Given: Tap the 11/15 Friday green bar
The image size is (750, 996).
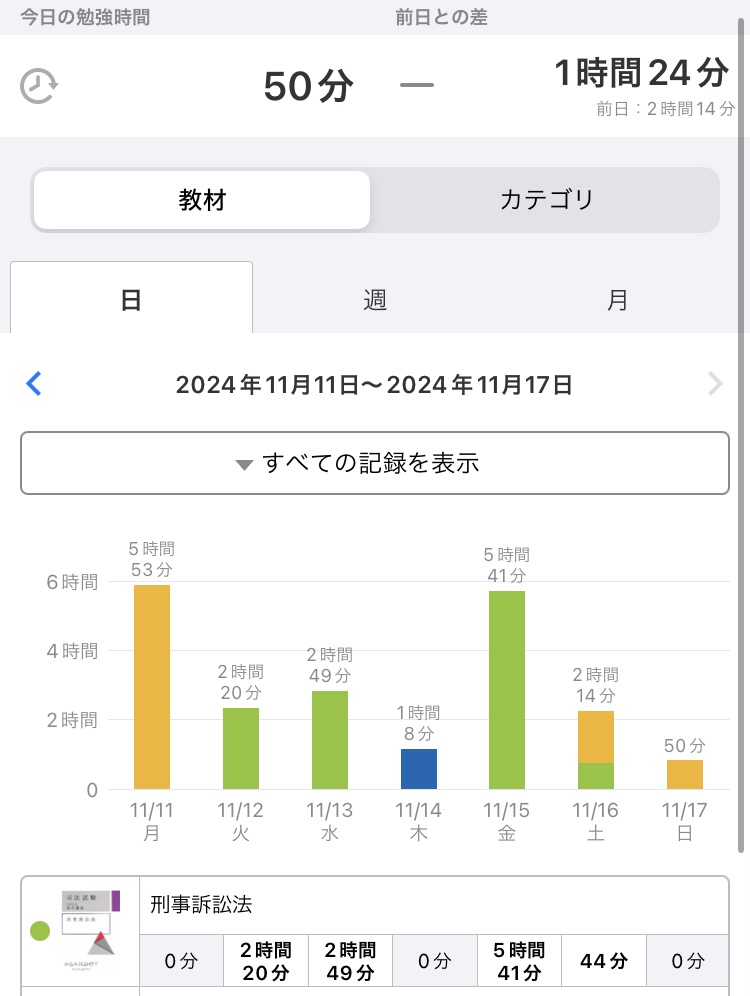Looking at the screenshot, I should pyautogui.click(x=507, y=690).
